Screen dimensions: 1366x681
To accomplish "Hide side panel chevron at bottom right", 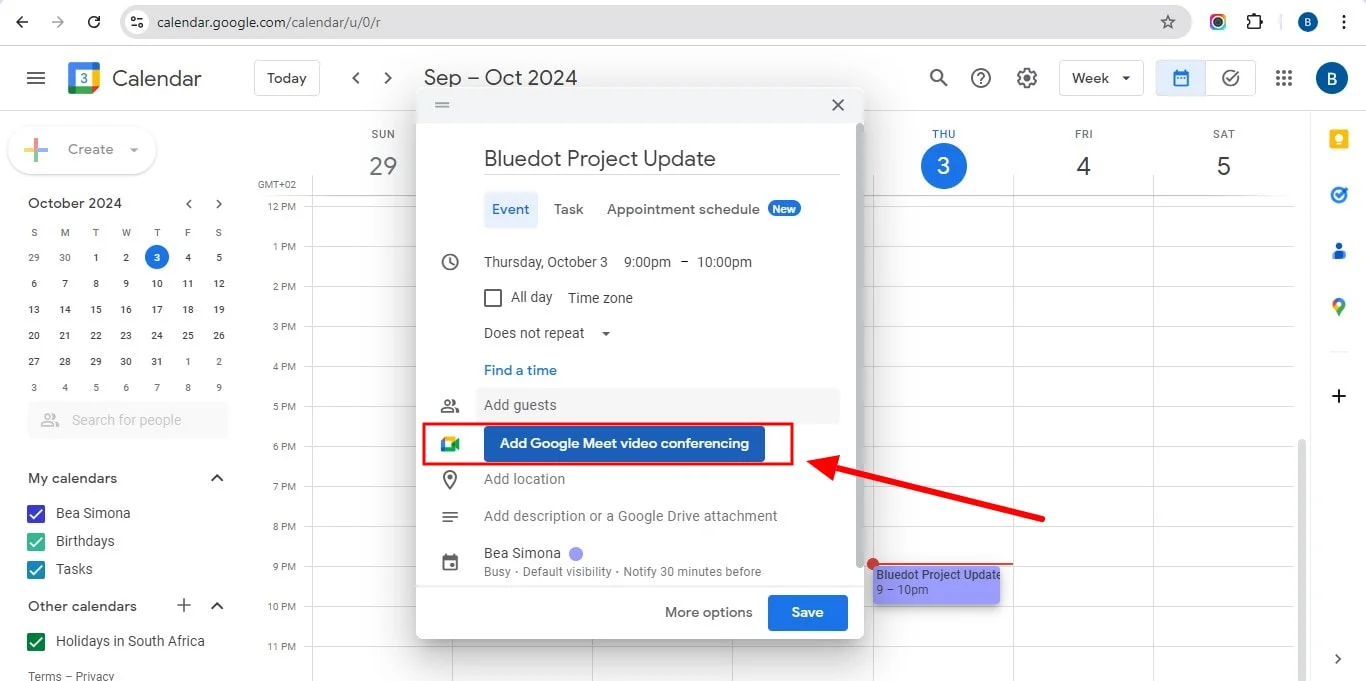I will pyautogui.click(x=1339, y=658).
